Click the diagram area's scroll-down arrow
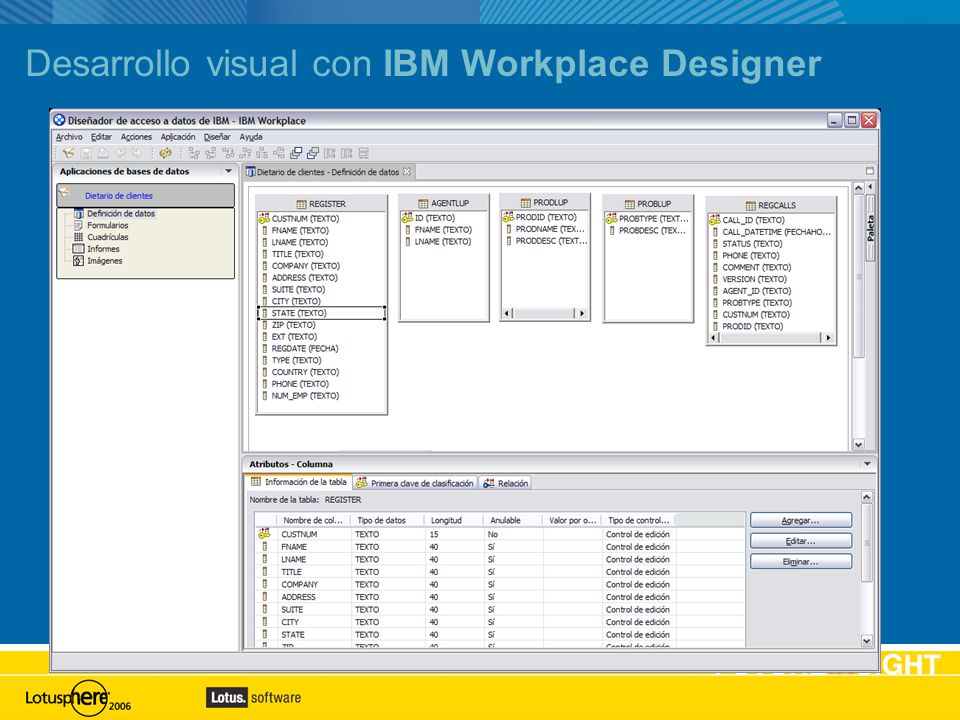Image resolution: width=960 pixels, height=720 pixels. [x=858, y=444]
